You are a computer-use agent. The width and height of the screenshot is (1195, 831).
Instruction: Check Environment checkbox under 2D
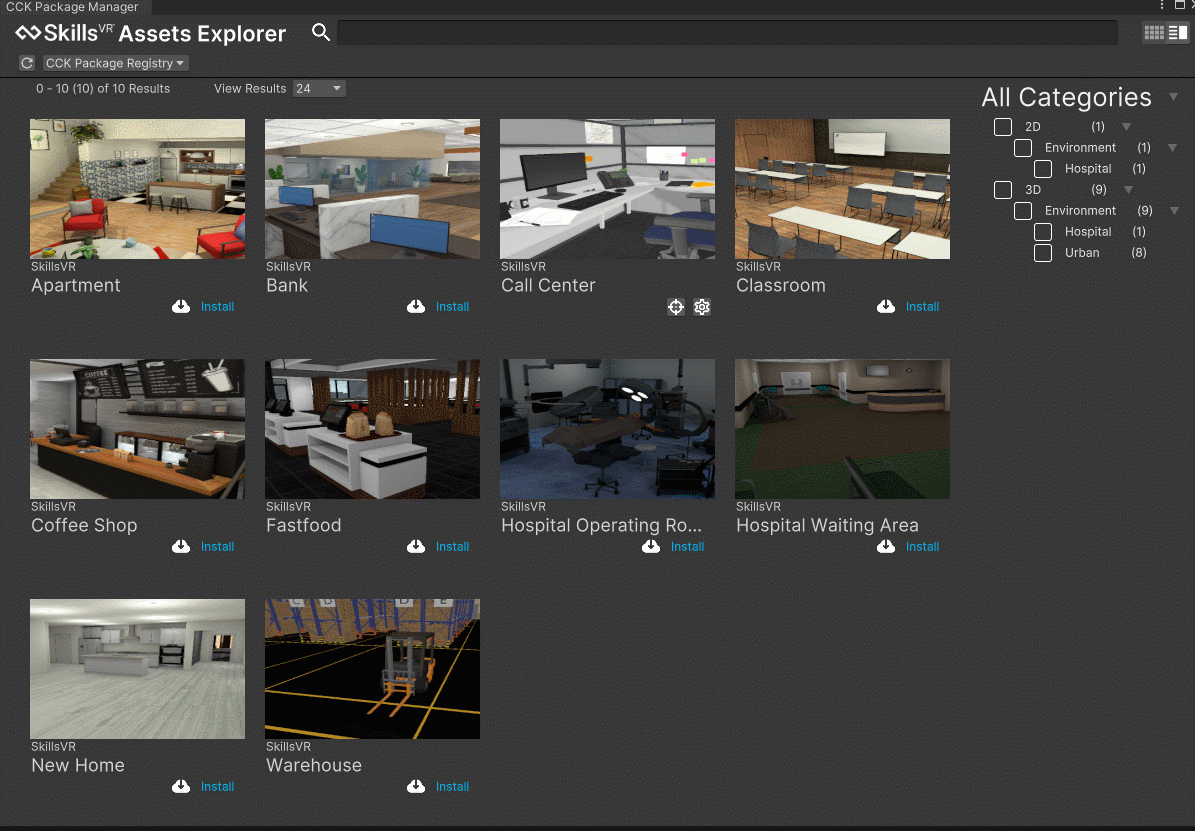1023,148
